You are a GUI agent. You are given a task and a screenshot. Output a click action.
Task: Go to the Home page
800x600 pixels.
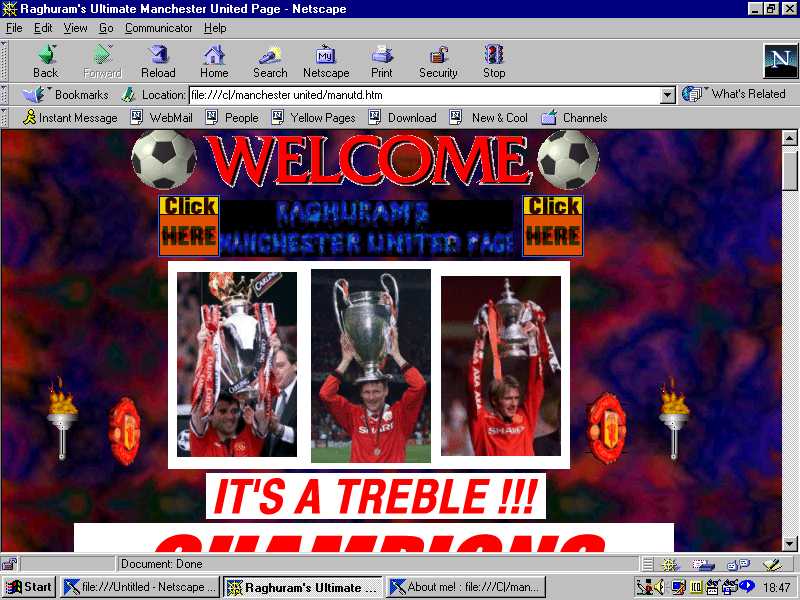click(x=214, y=61)
